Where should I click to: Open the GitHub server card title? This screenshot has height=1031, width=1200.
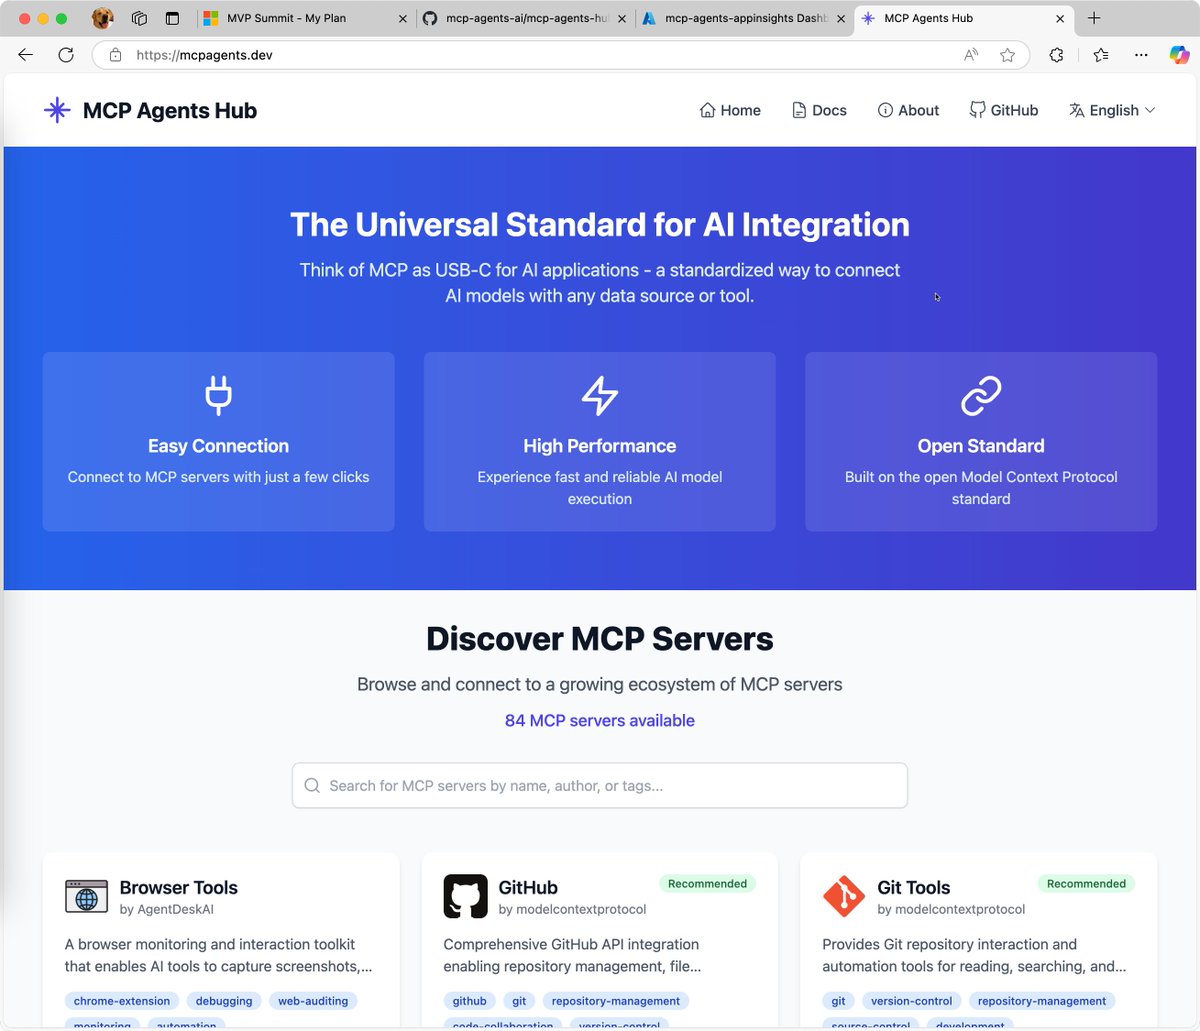(x=528, y=887)
